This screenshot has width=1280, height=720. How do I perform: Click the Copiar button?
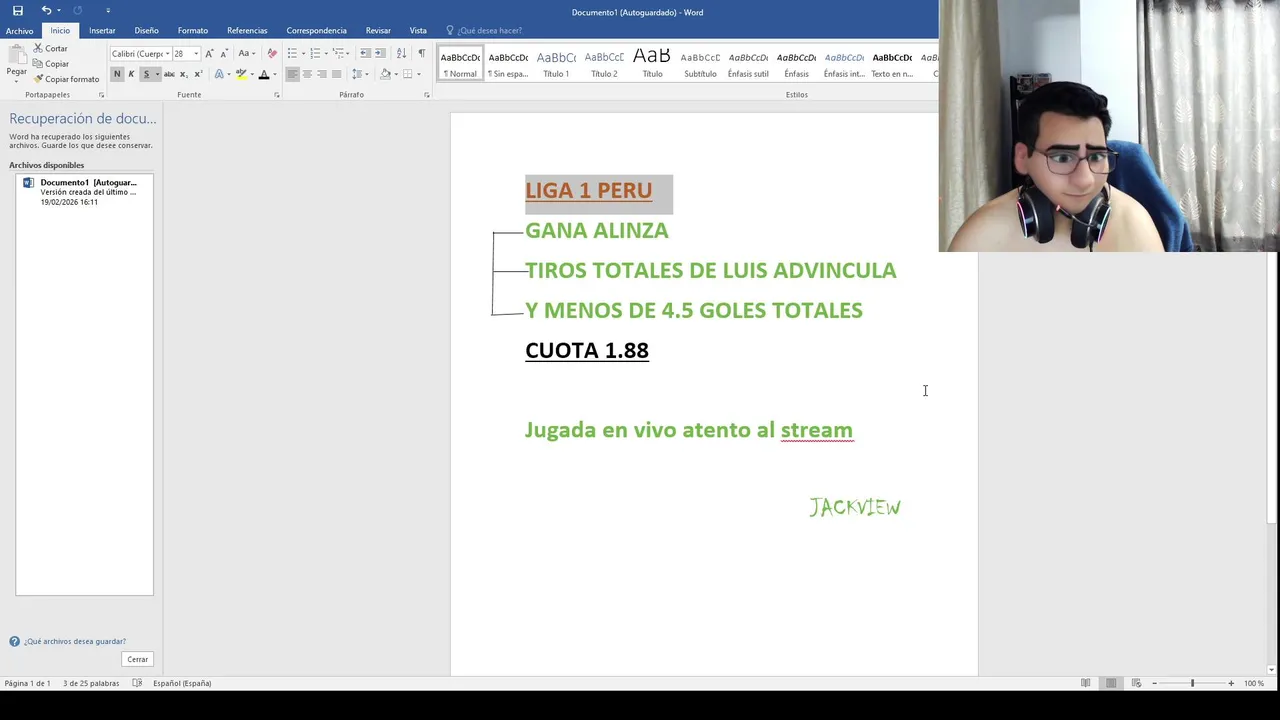(50, 64)
